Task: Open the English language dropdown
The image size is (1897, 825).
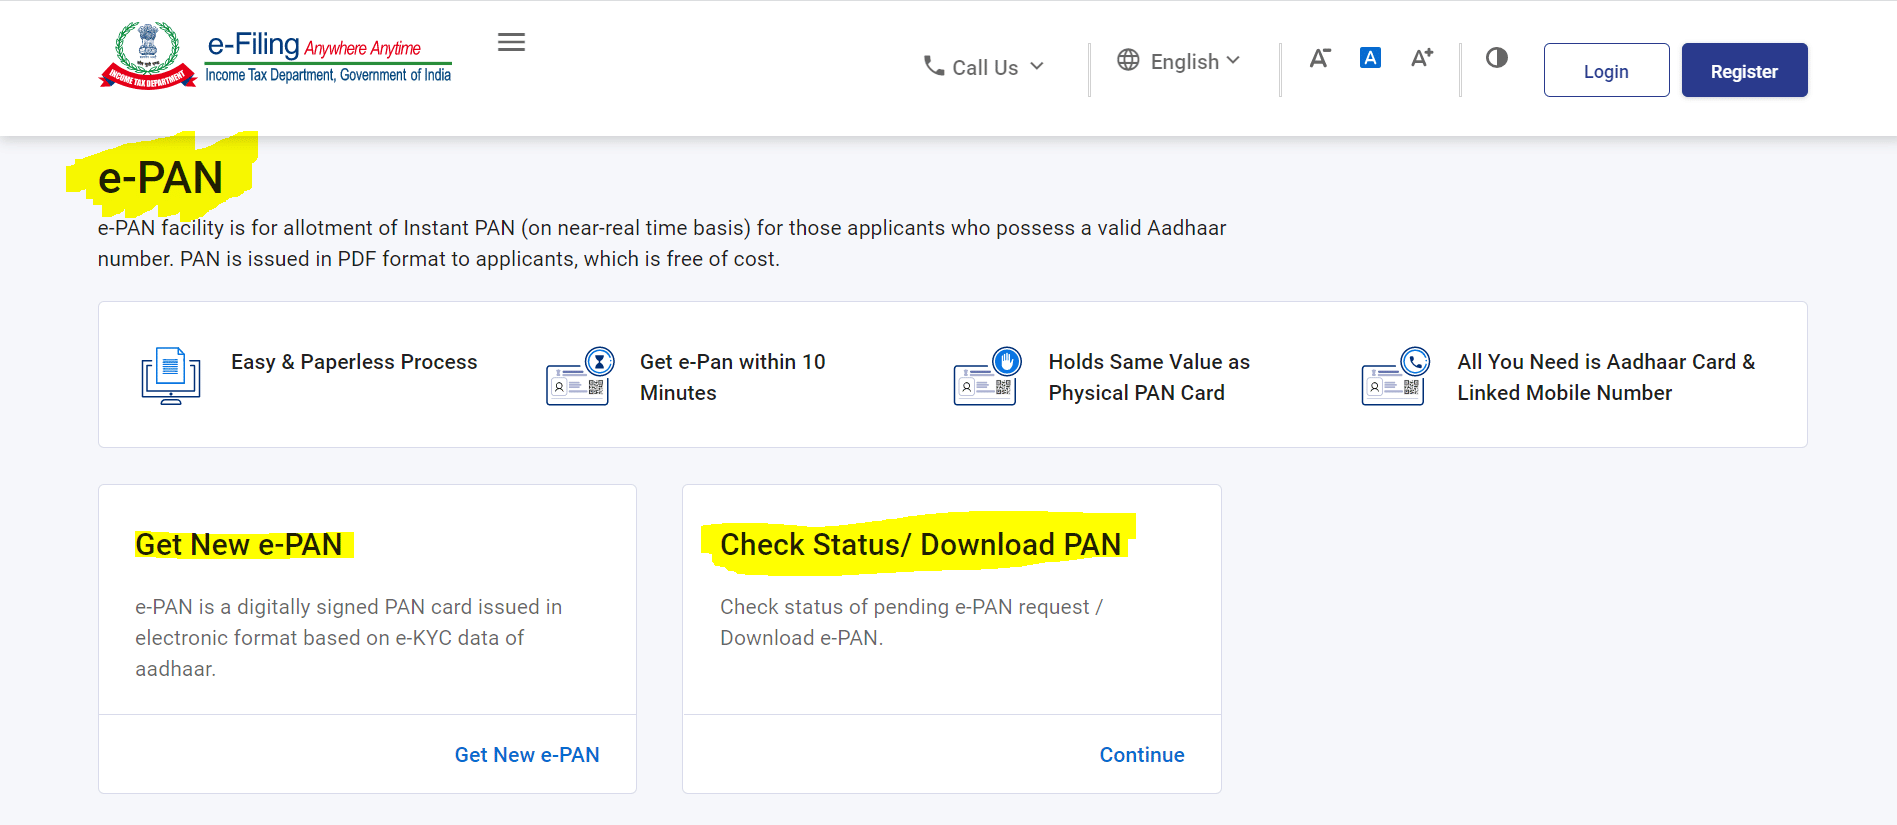Action: [1179, 61]
